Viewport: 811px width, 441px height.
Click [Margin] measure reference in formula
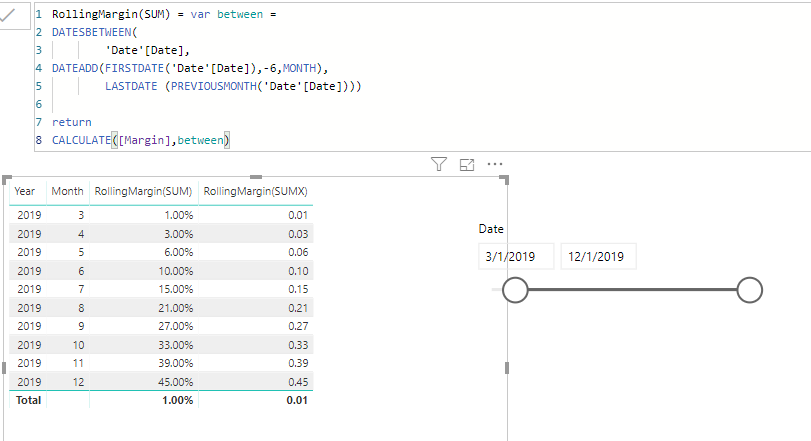(x=144, y=140)
